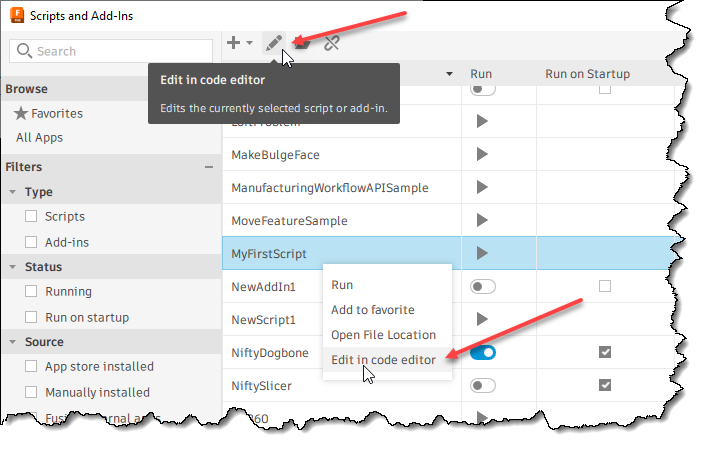The width and height of the screenshot is (707, 450).
Task: Click the pencil Edit in code editor icon
Action: point(273,43)
